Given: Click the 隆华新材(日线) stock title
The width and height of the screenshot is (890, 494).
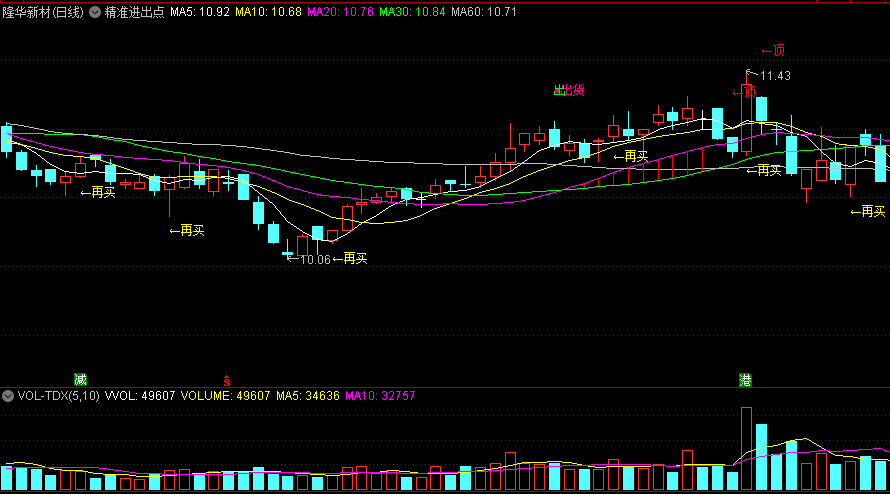Looking at the screenshot, I should (x=43, y=12).
